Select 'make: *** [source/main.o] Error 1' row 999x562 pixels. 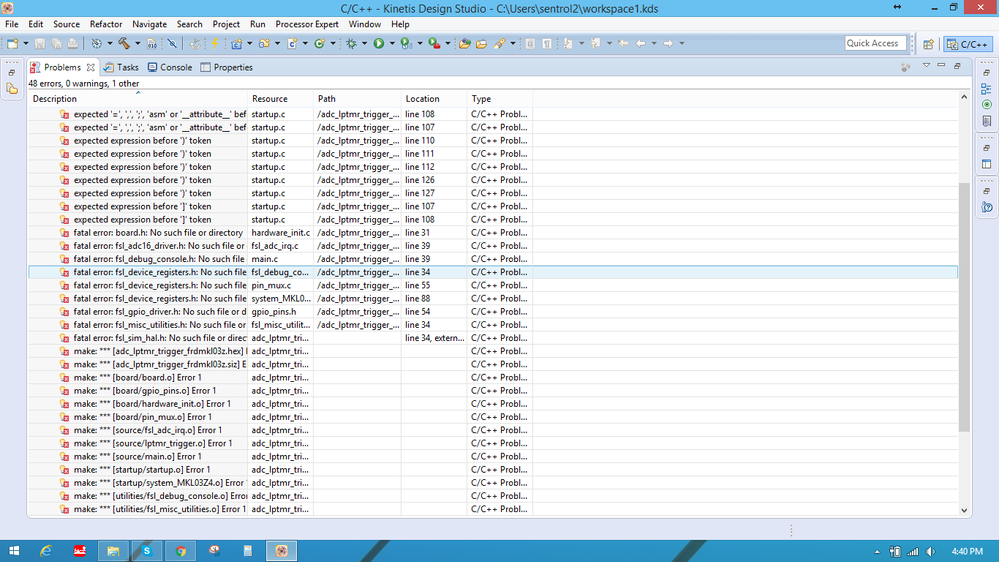492,456
